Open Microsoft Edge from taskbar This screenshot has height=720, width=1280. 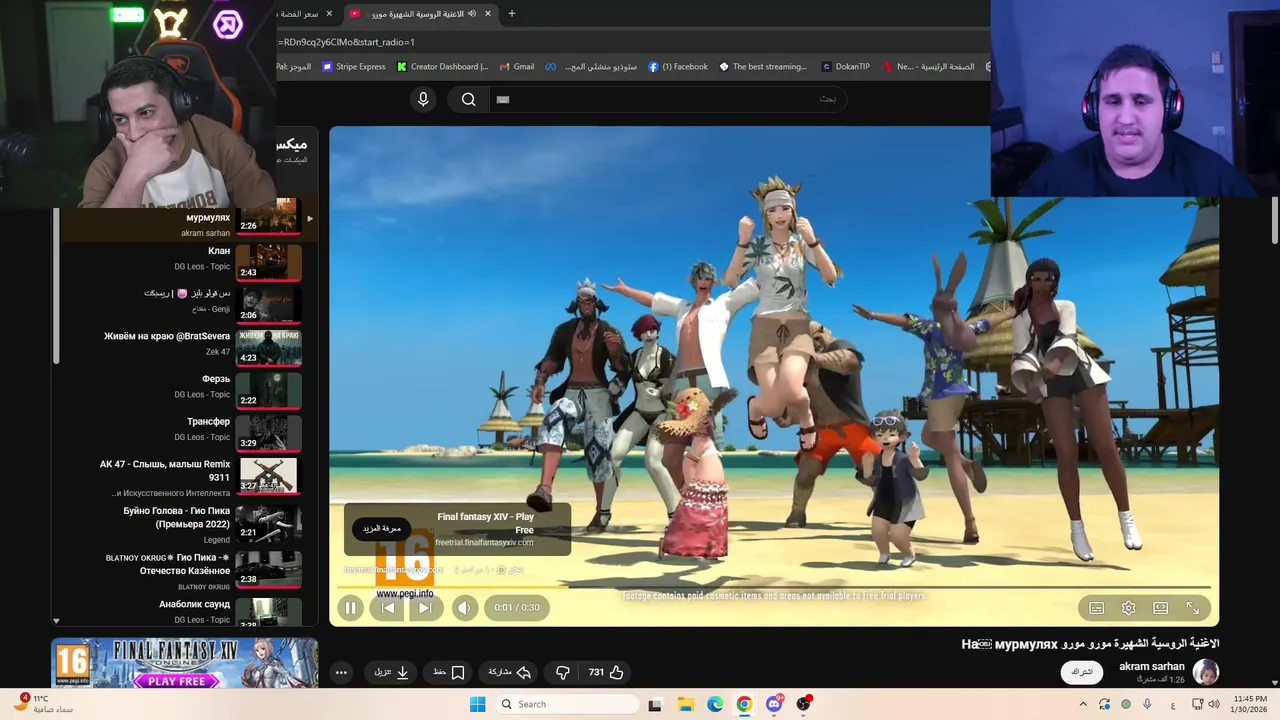point(715,704)
